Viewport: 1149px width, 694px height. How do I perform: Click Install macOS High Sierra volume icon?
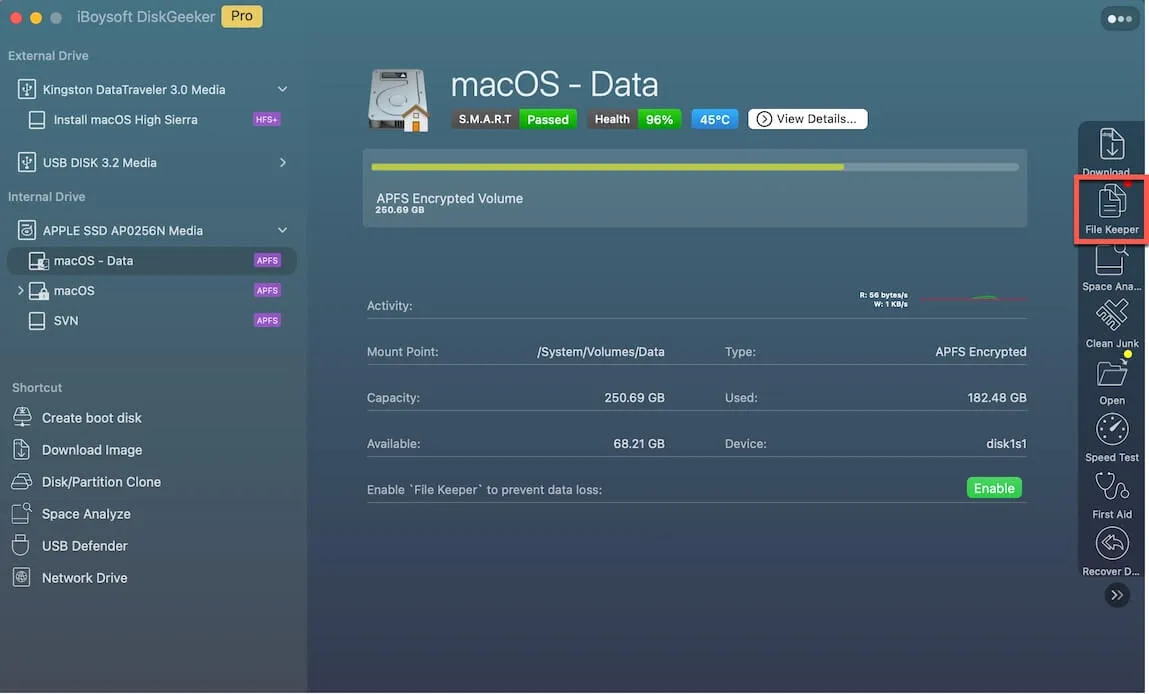[37, 119]
